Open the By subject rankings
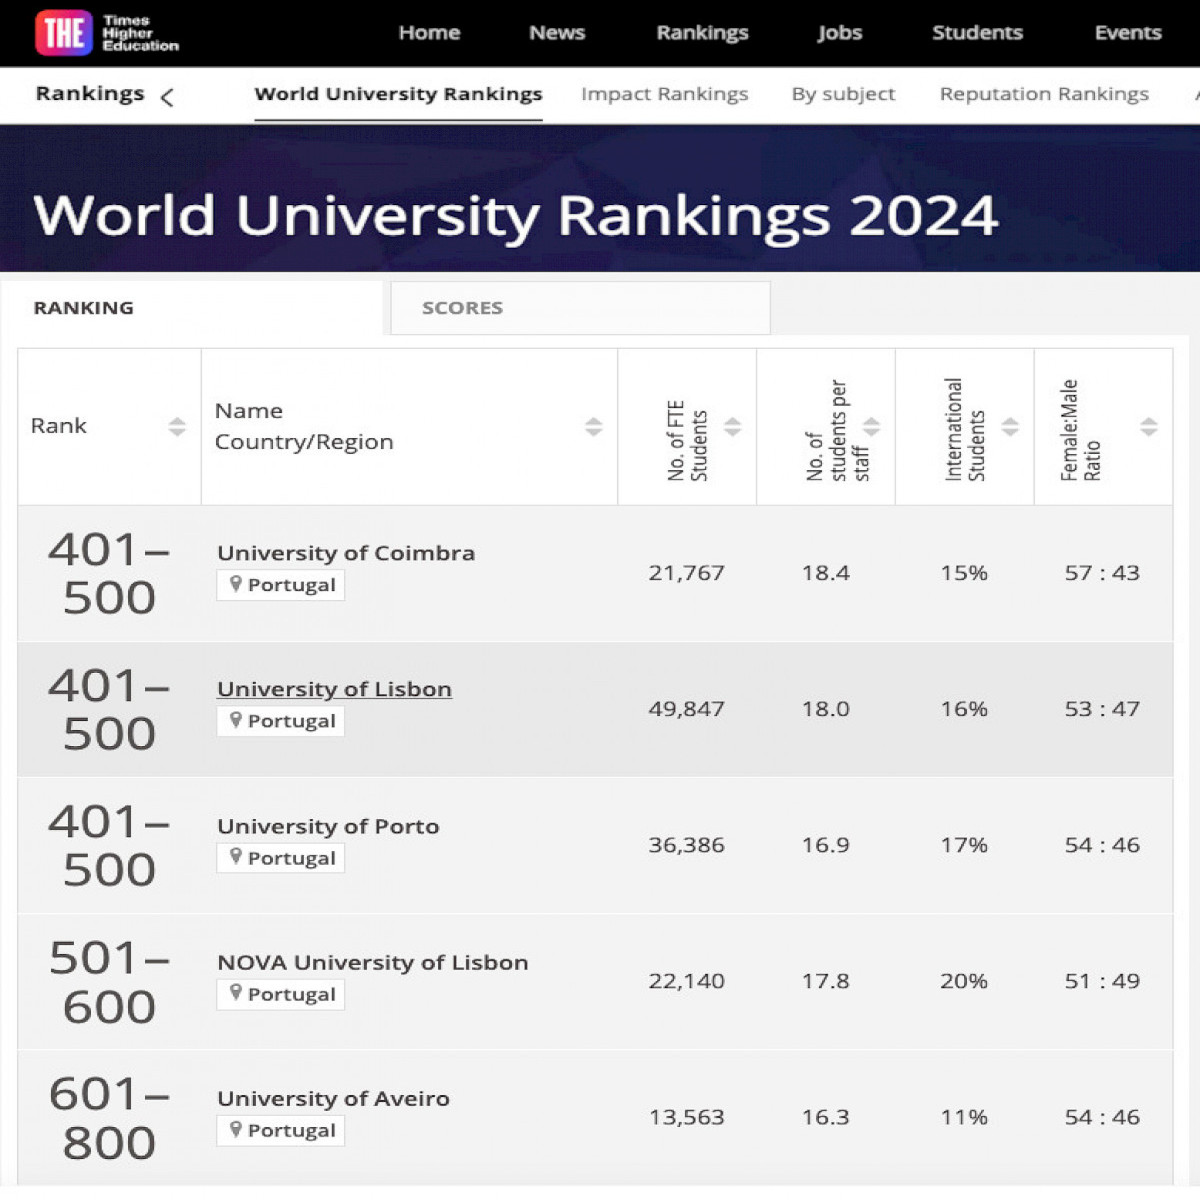The height and width of the screenshot is (1200, 1200). (x=843, y=94)
